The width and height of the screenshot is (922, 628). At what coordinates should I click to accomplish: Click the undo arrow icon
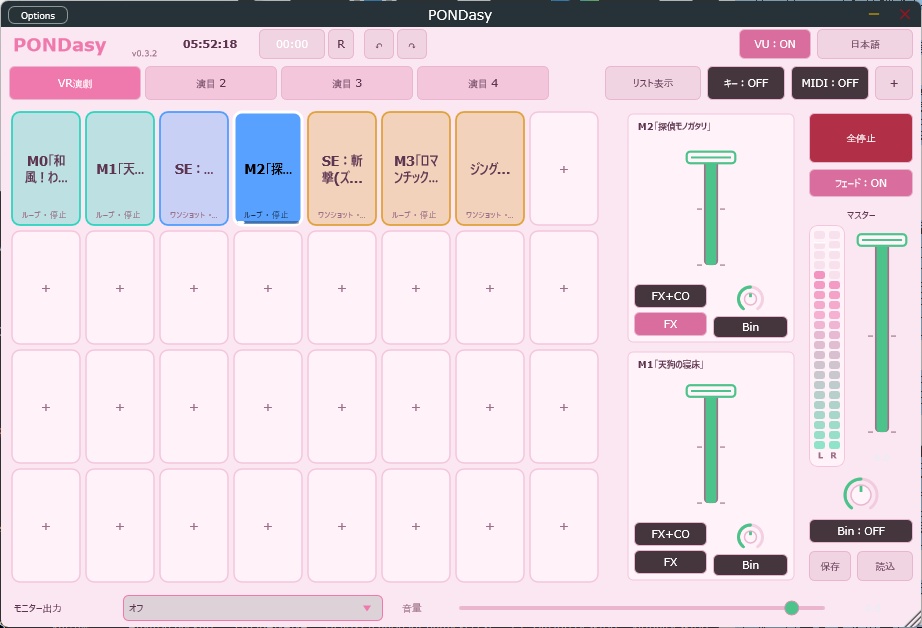click(379, 45)
